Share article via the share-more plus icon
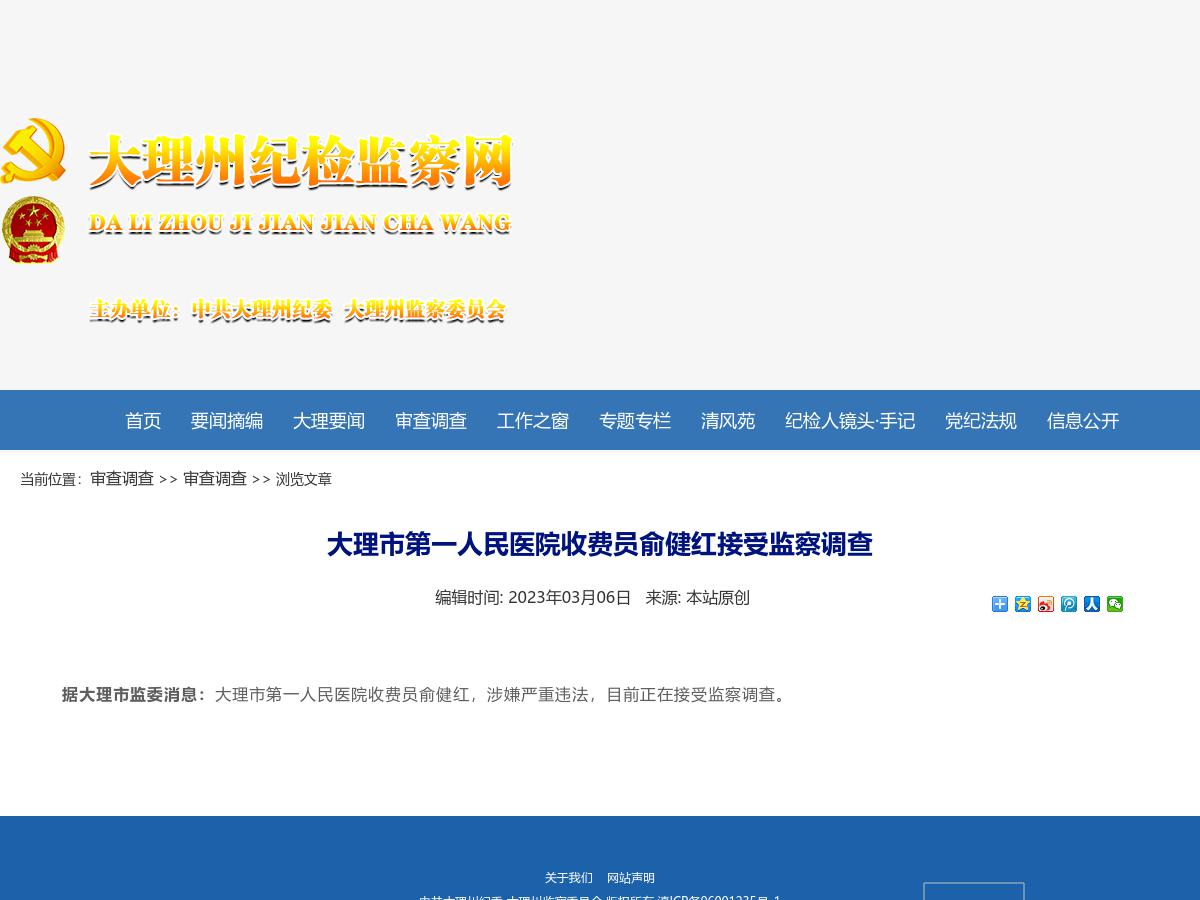Screen dimensions: 1200x900 point(999,604)
